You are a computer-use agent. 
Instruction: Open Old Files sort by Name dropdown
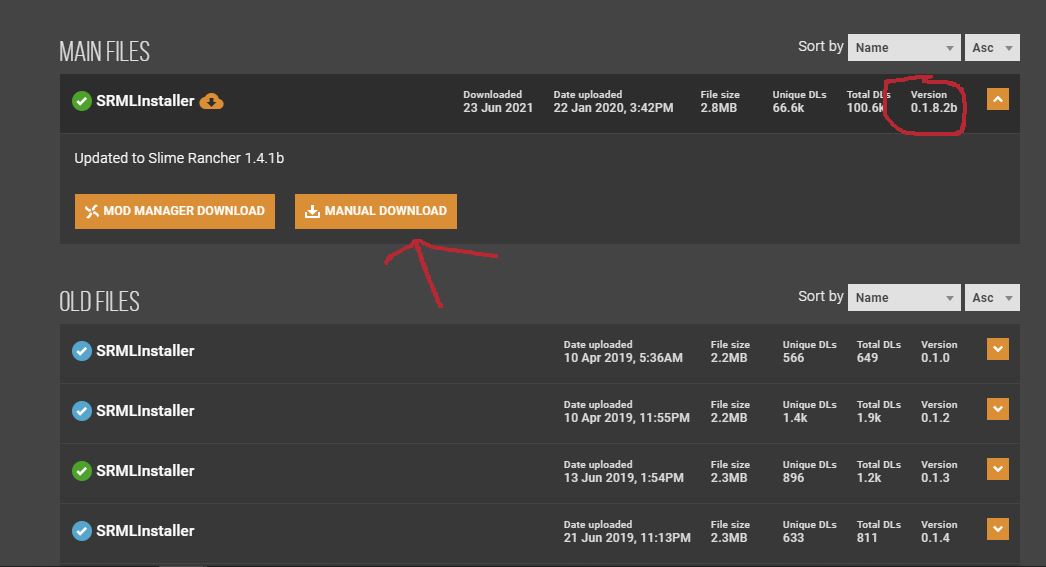click(x=905, y=297)
